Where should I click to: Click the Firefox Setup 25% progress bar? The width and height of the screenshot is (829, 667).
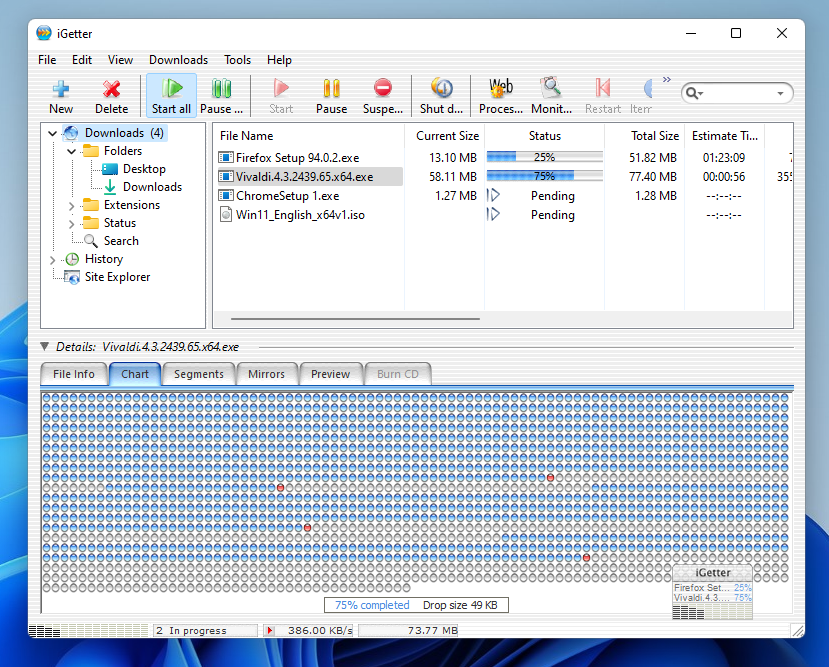(544, 157)
